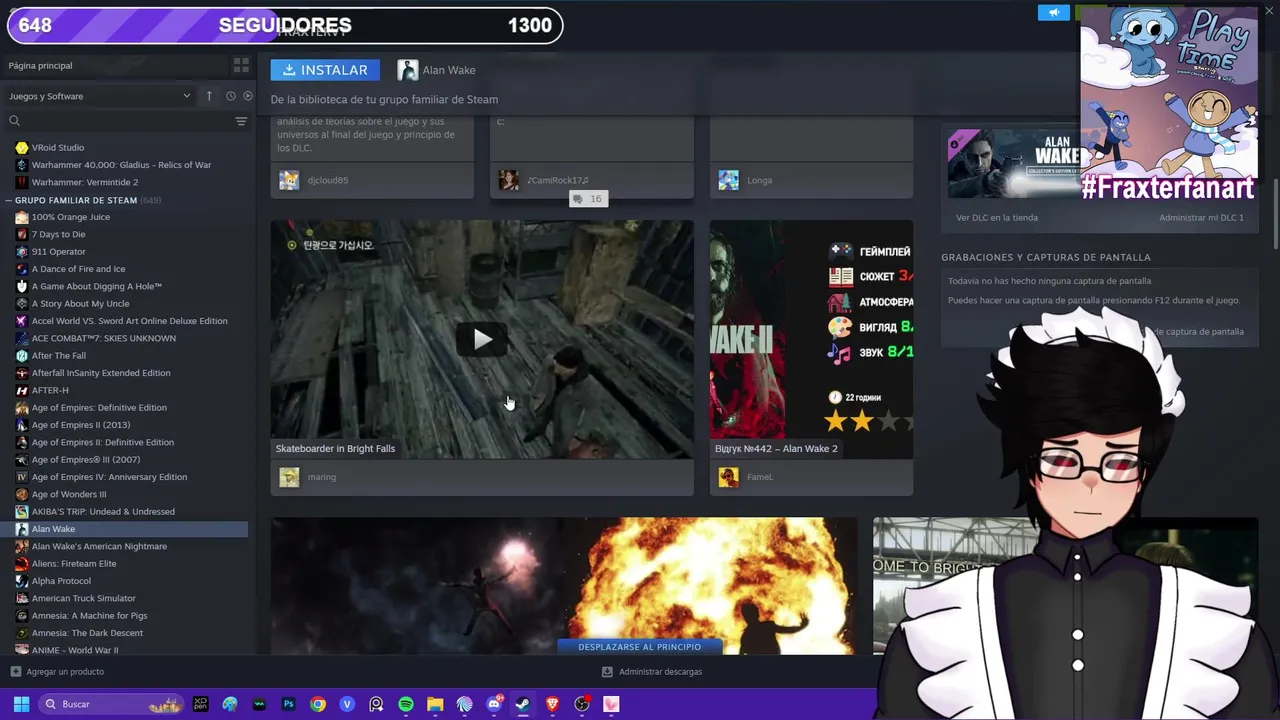
Task: Open OBS Studio from taskbar
Action: [x=582, y=704]
